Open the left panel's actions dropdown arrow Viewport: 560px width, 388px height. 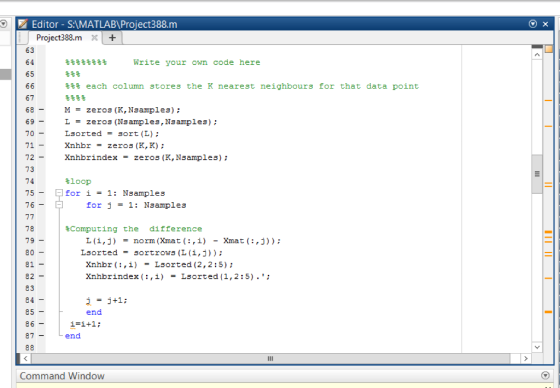click(4, 24)
